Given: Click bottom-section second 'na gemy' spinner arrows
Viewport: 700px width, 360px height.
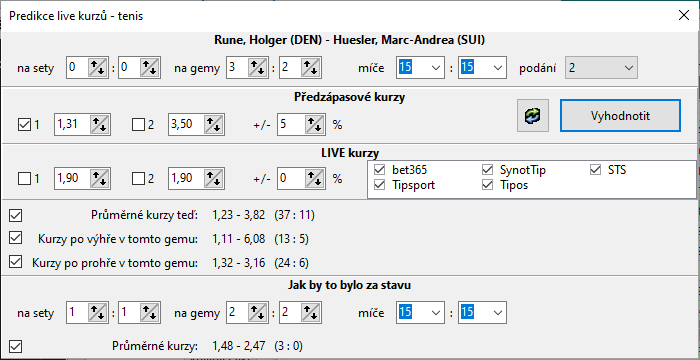Looking at the screenshot, I should (311, 312).
